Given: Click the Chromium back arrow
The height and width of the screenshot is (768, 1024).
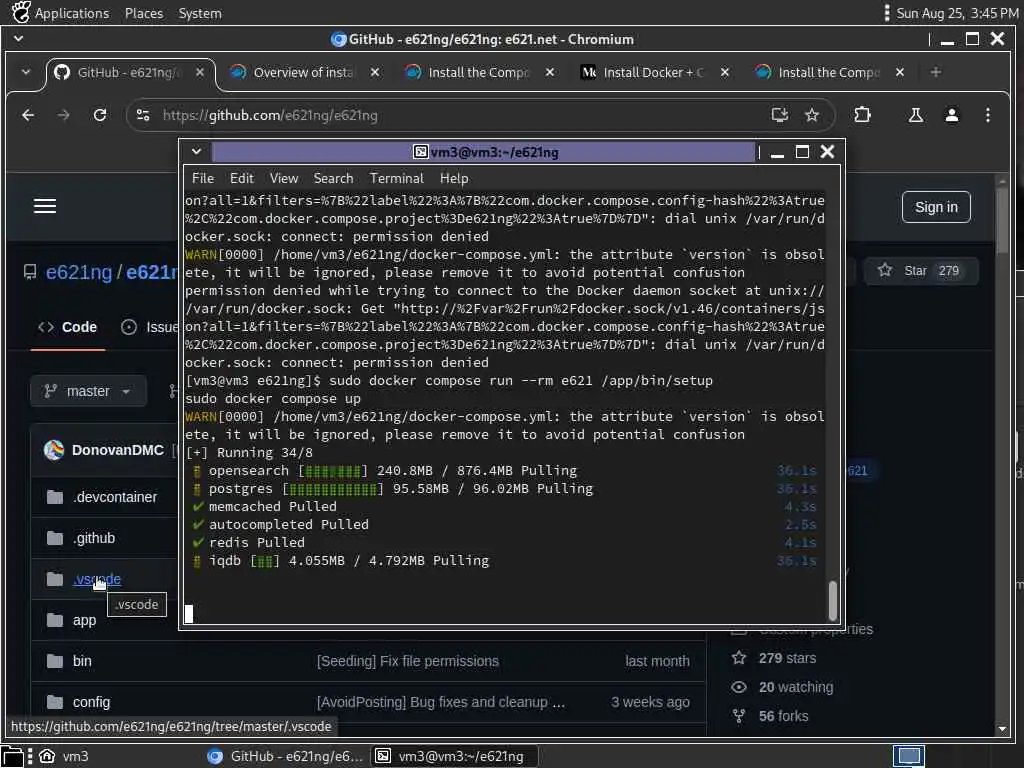Looking at the screenshot, I should tap(28, 116).
